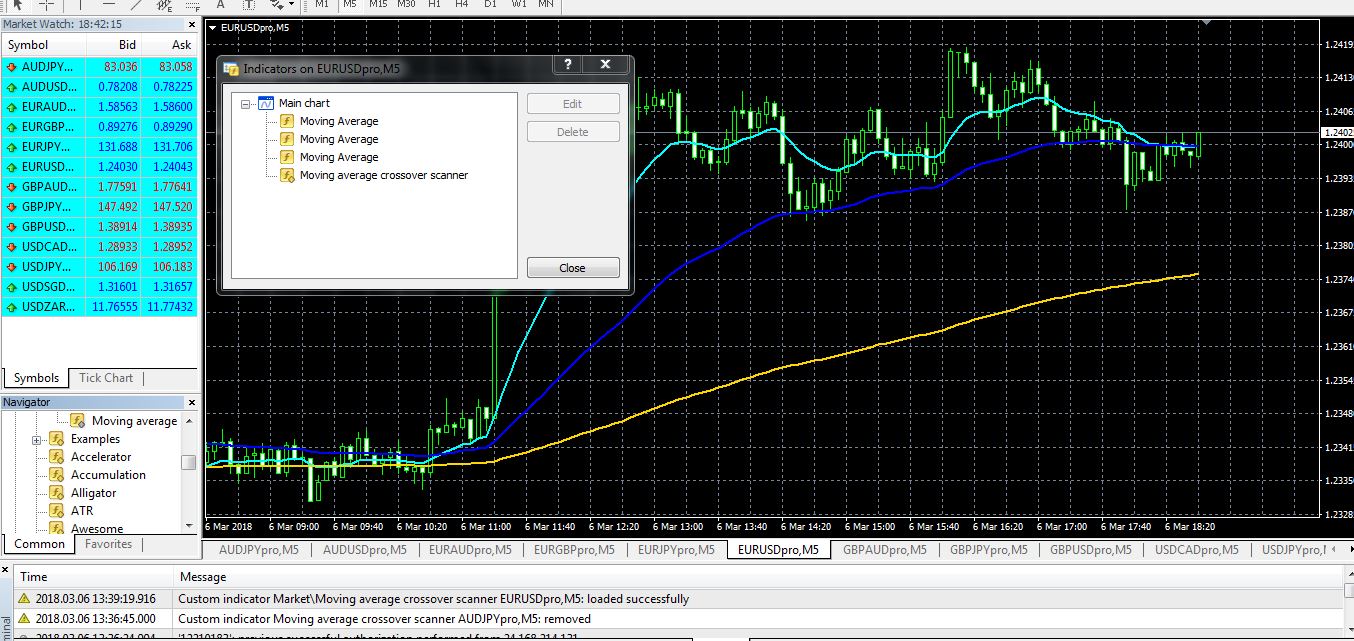Viewport: 1354px width, 641px height.
Task: Select Awesome indicator in Navigator
Action: (x=97, y=528)
